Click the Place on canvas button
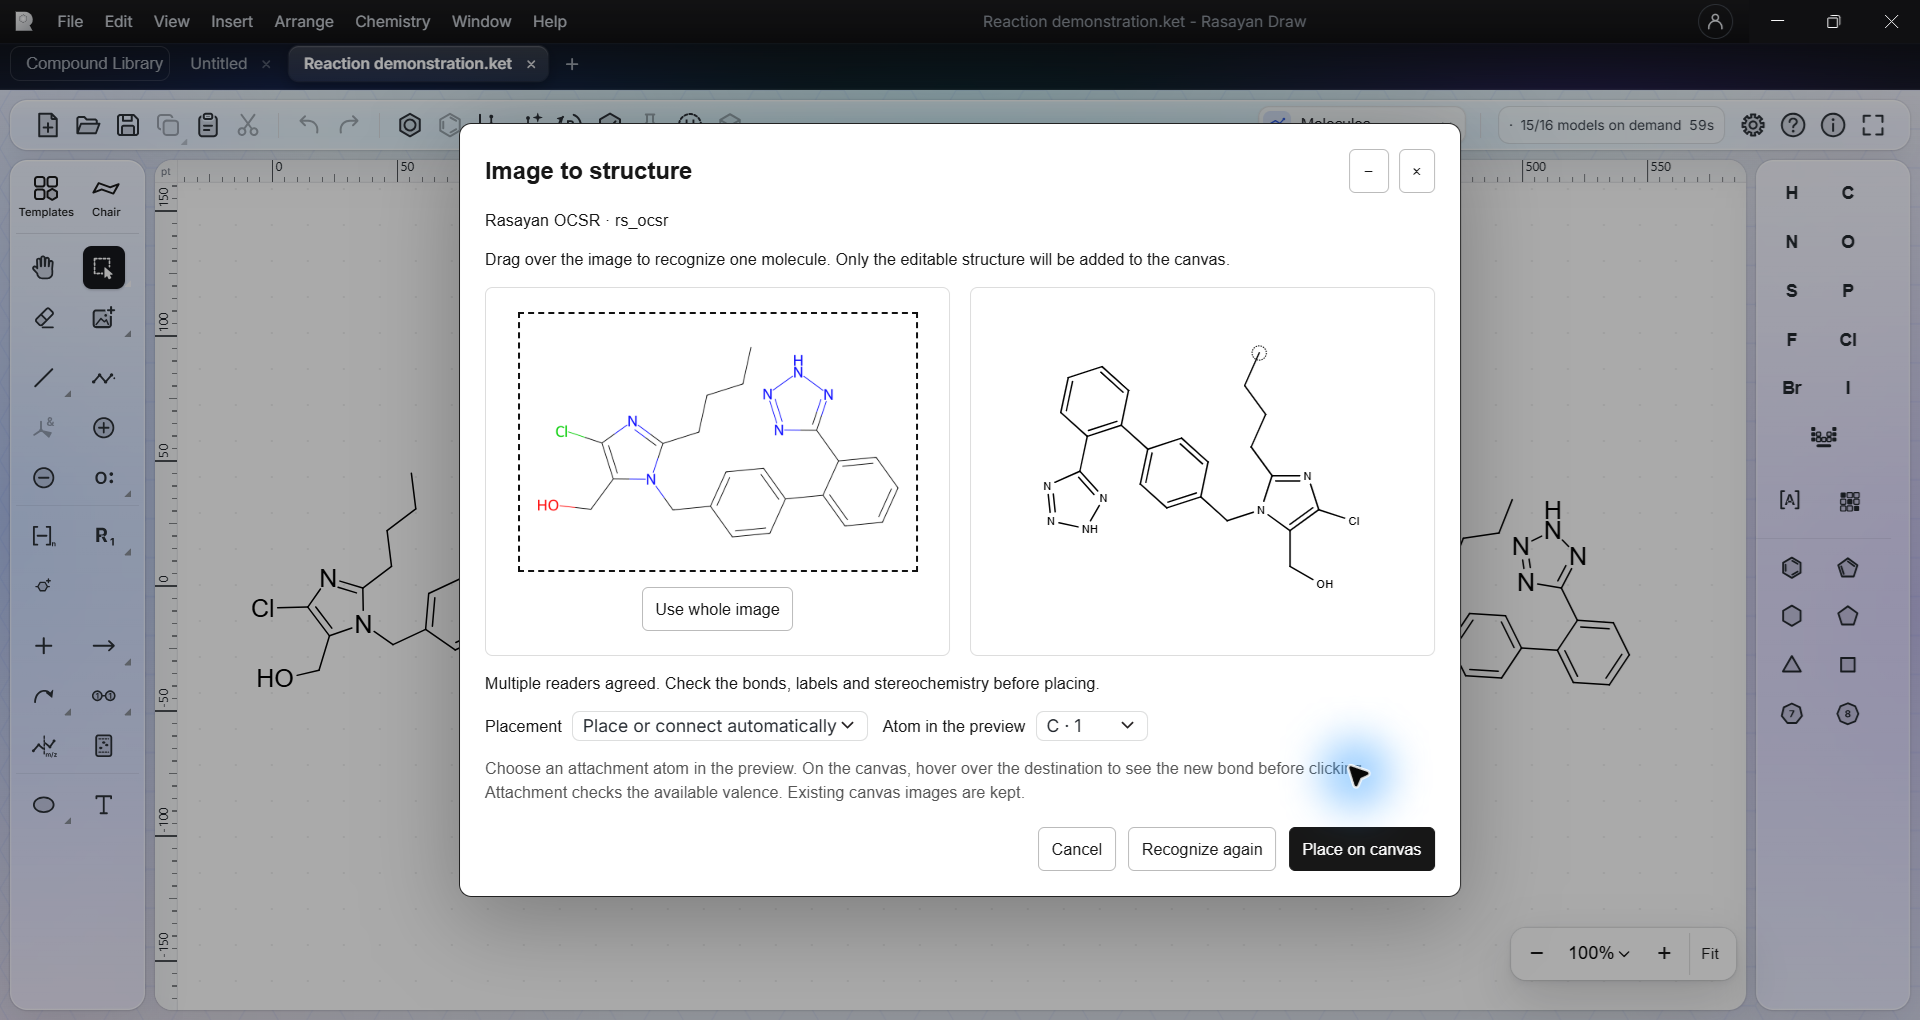 (x=1361, y=849)
